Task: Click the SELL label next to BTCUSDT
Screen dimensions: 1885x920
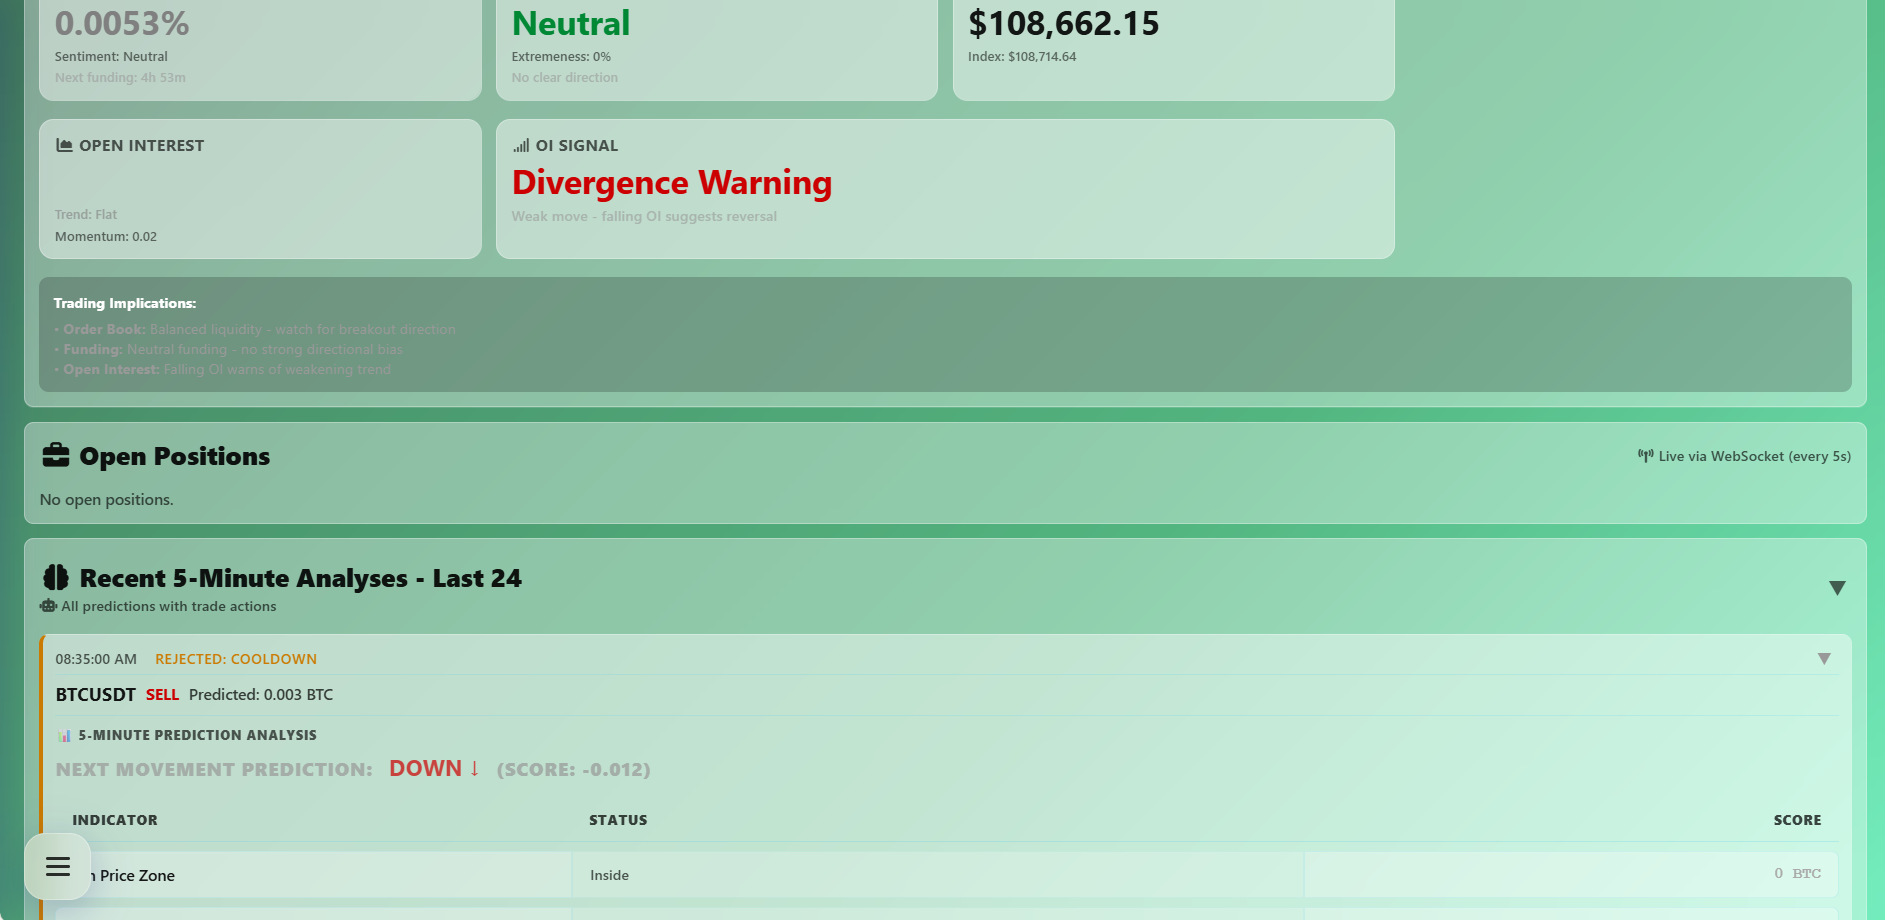Action: 162,694
